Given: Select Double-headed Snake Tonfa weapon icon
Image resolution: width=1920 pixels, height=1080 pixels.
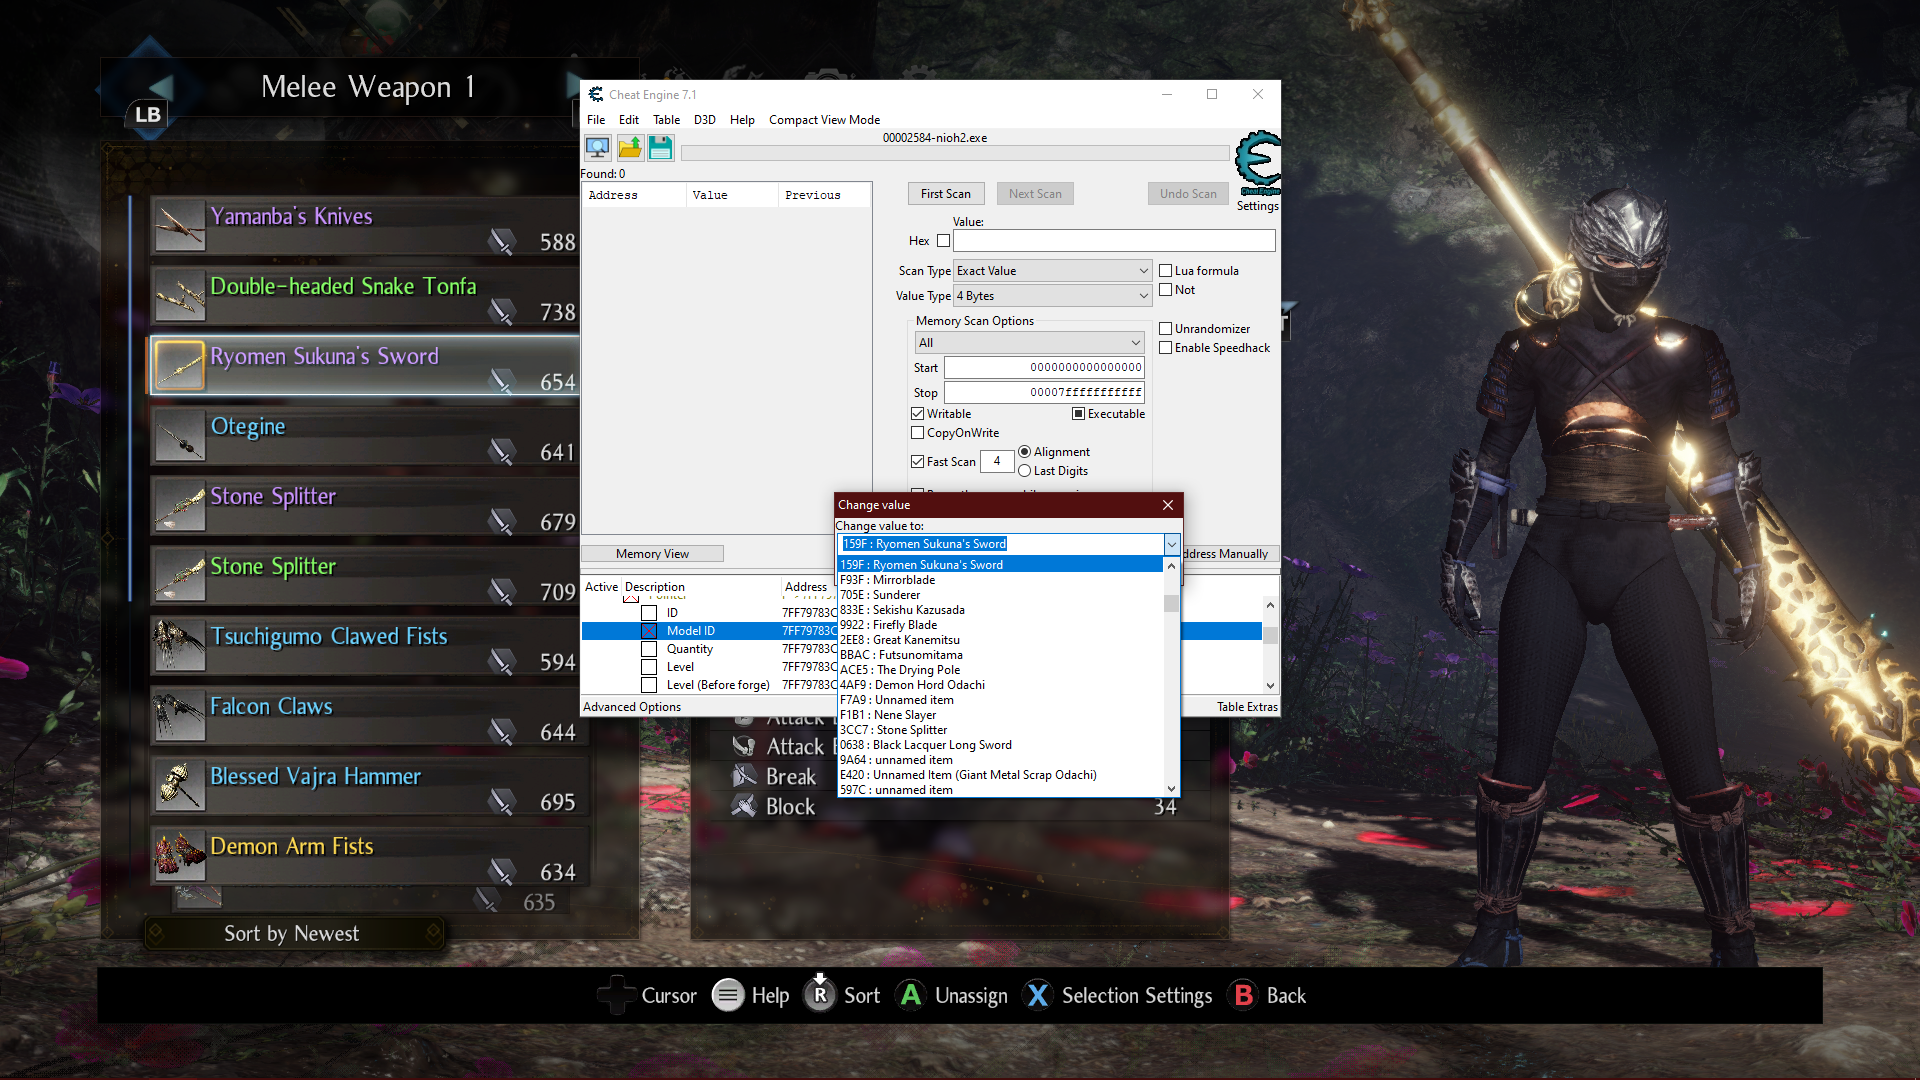Looking at the screenshot, I should pos(180,296).
